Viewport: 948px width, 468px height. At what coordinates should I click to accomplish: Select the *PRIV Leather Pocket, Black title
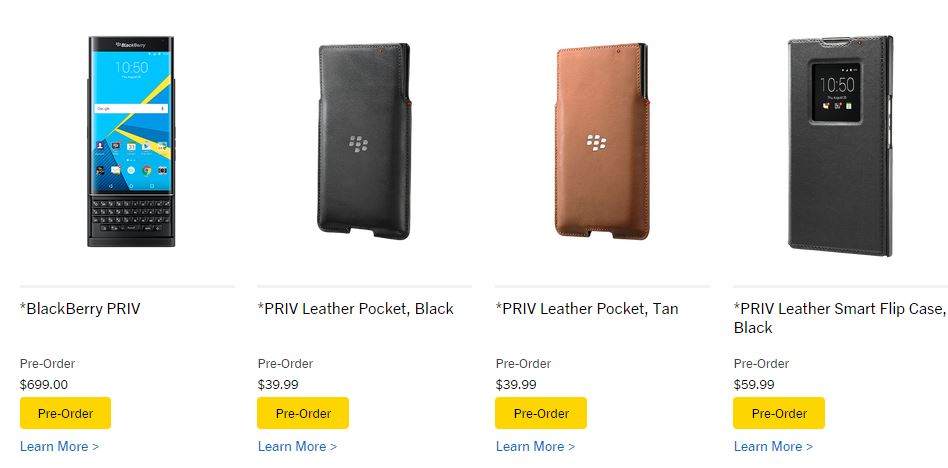(356, 309)
